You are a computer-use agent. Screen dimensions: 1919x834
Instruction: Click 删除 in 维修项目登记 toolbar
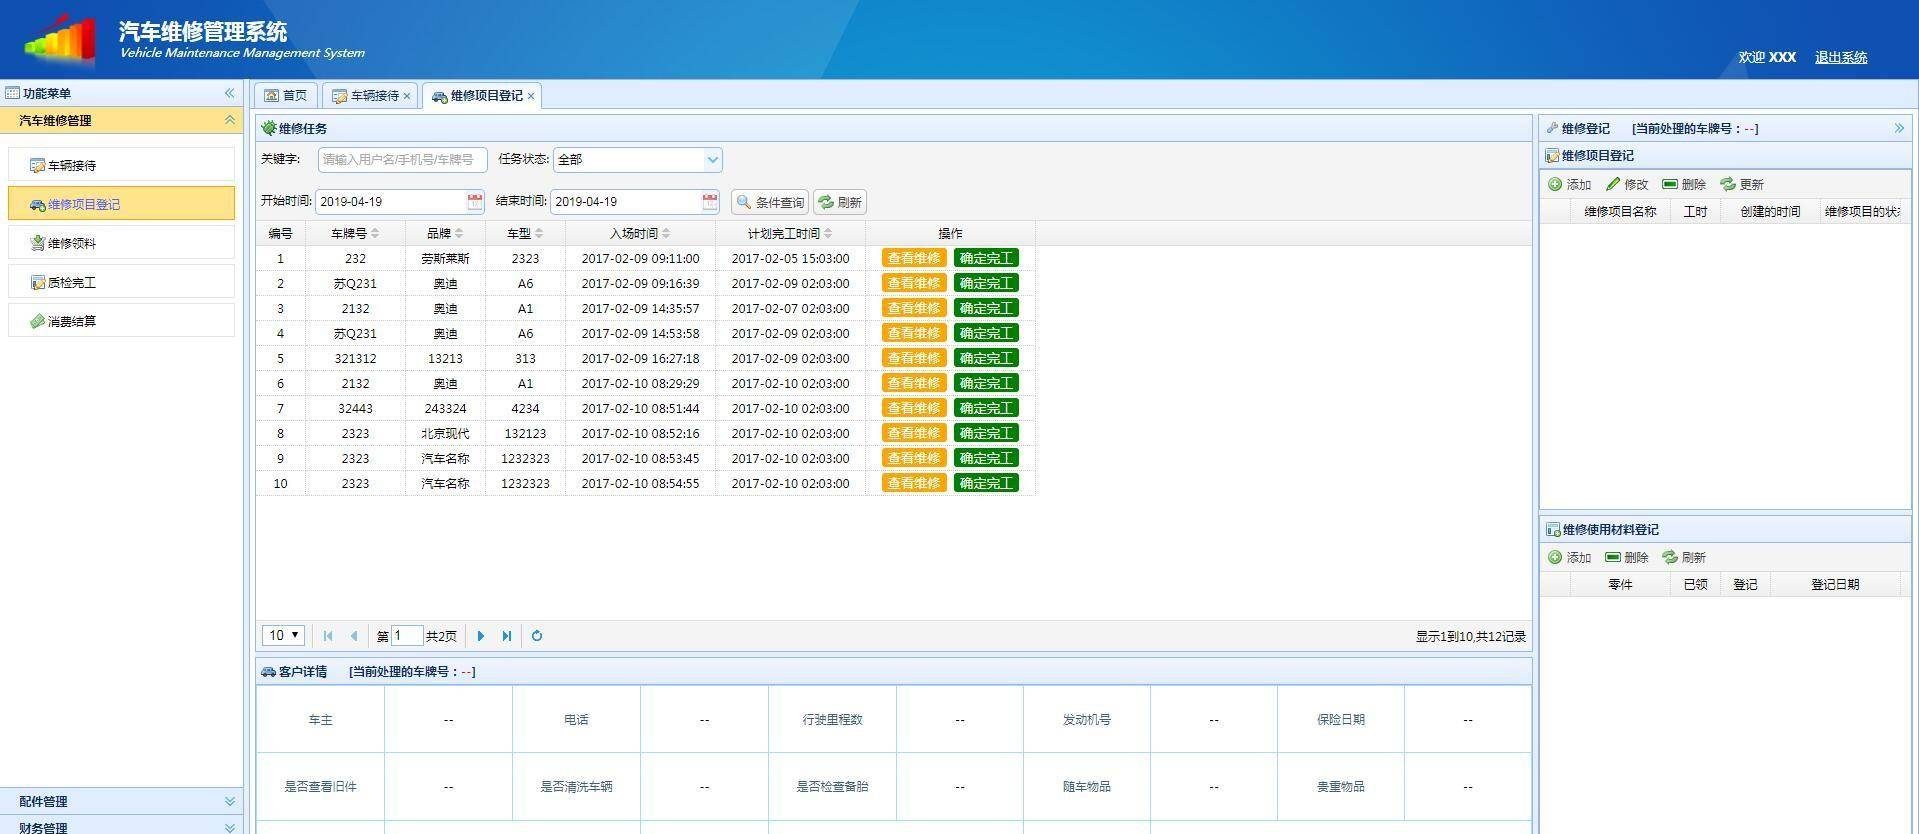point(1684,184)
